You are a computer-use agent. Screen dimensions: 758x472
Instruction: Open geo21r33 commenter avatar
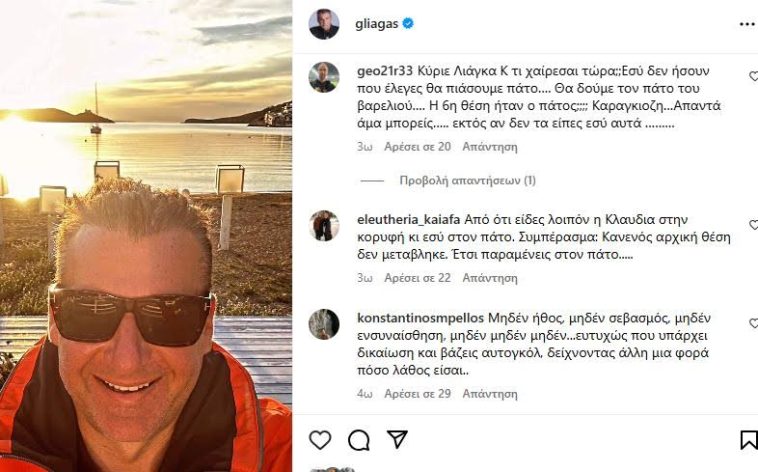pyautogui.click(x=324, y=77)
